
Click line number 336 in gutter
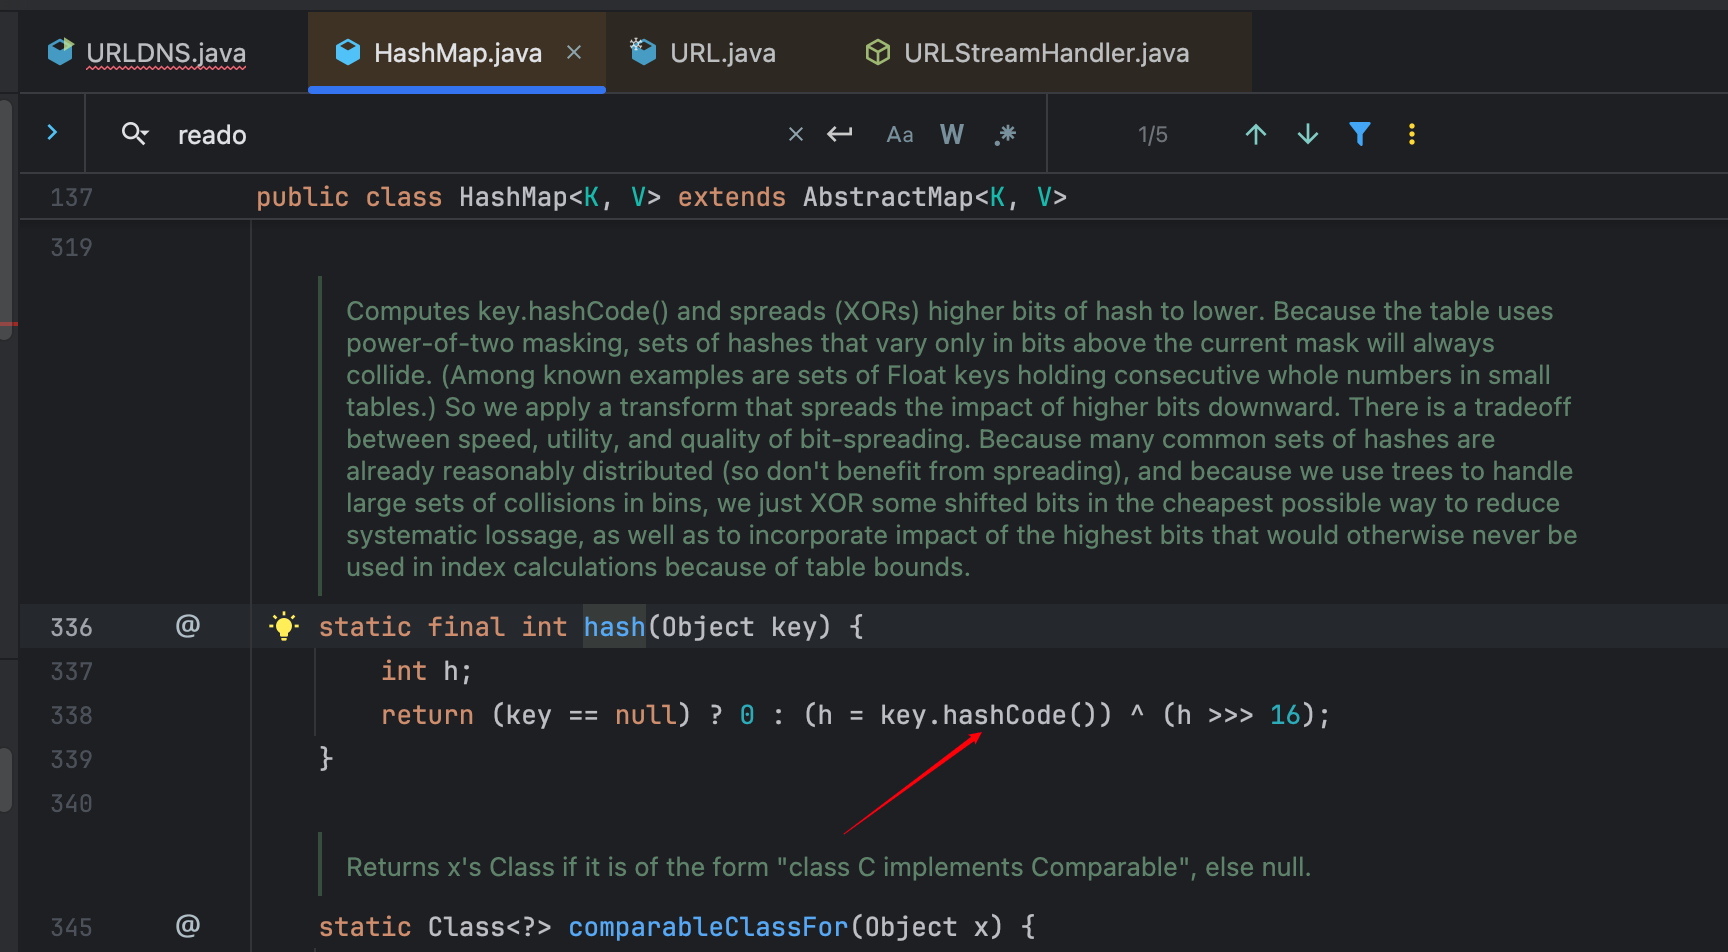pyautogui.click(x=71, y=628)
